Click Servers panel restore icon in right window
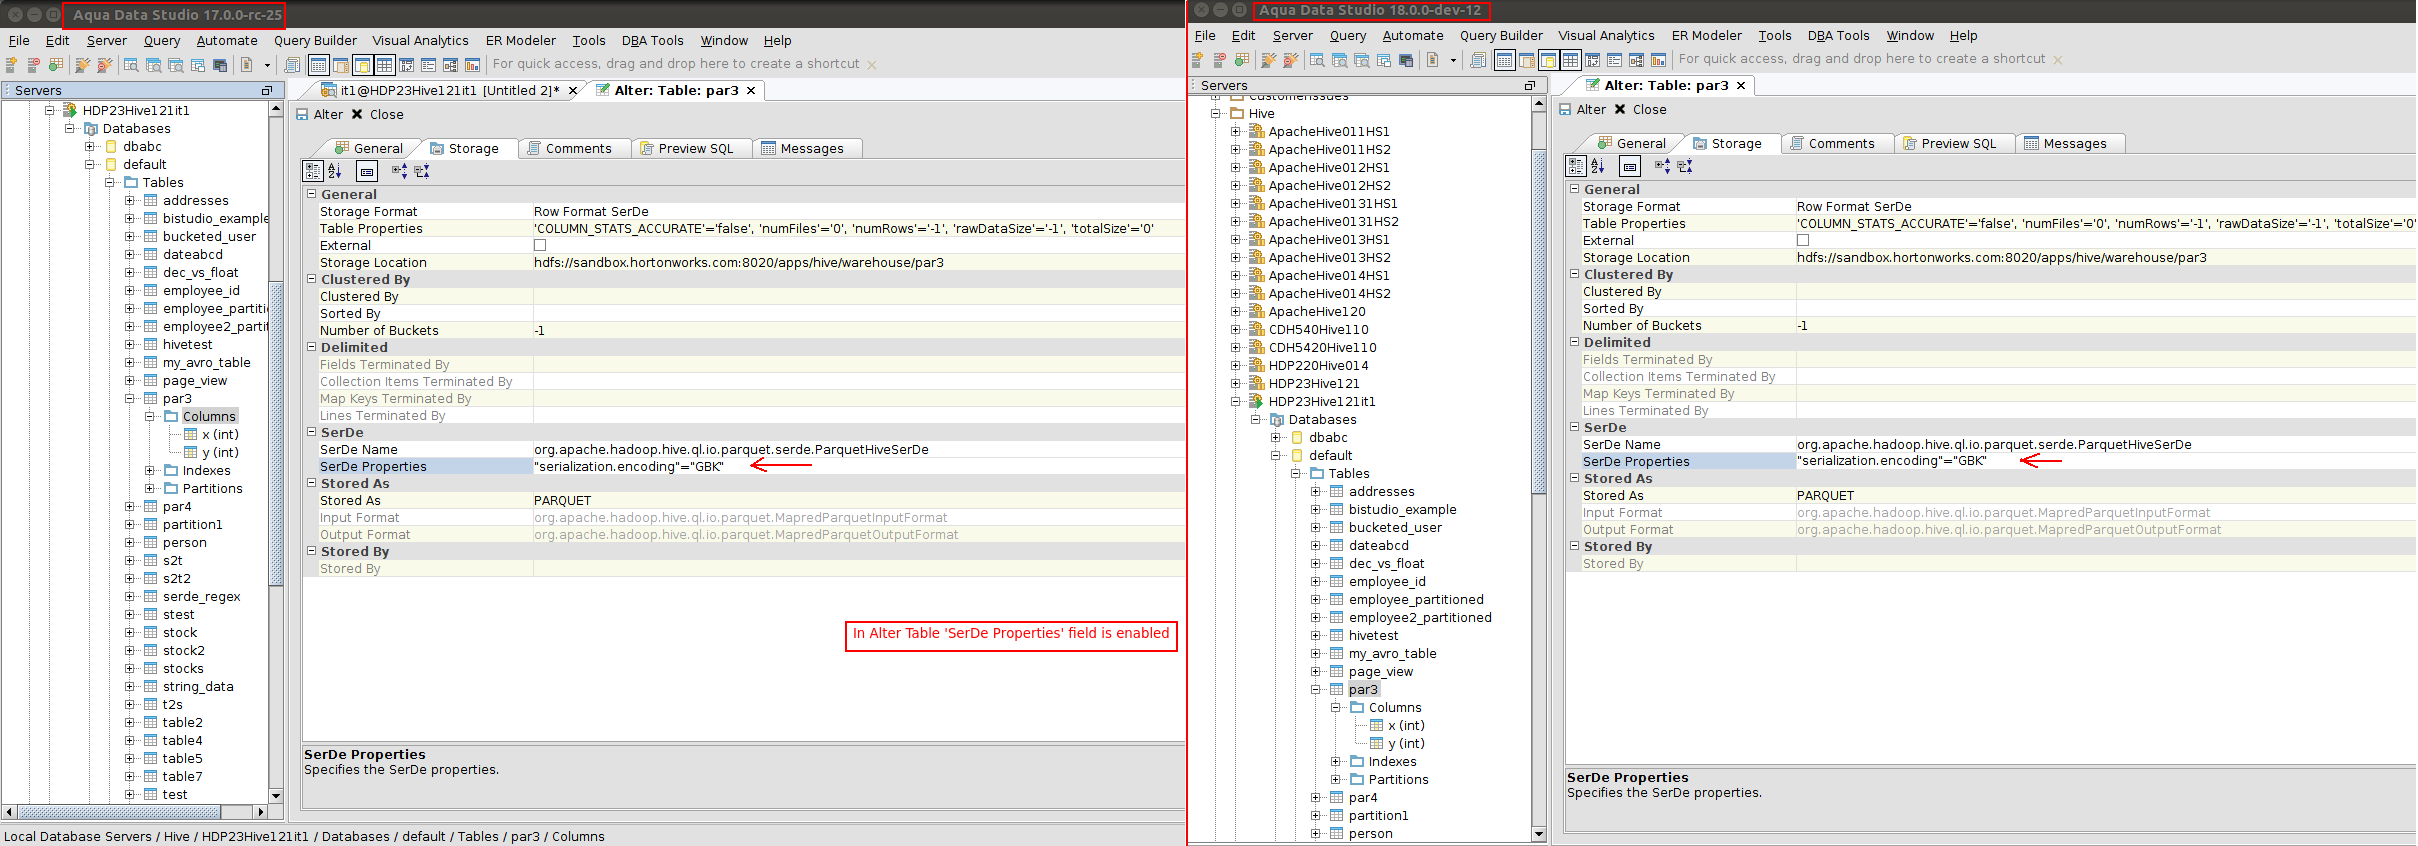Image resolution: width=2418 pixels, height=846 pixels. (x=1529, y=86)
